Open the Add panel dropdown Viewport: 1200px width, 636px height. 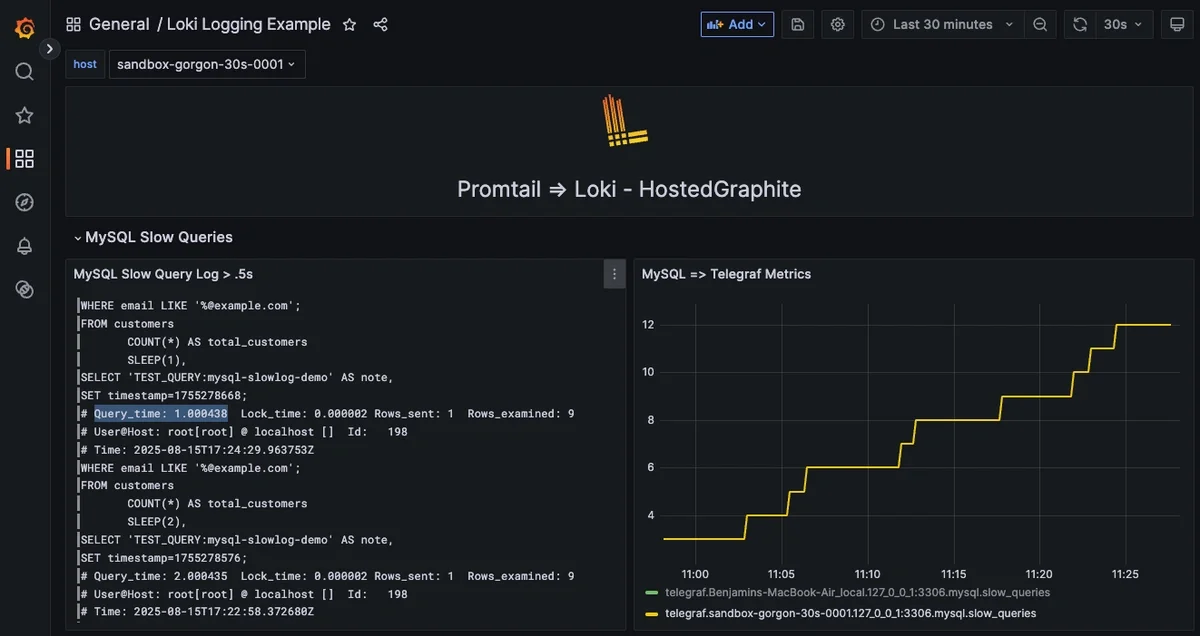(x=737, y=24)
